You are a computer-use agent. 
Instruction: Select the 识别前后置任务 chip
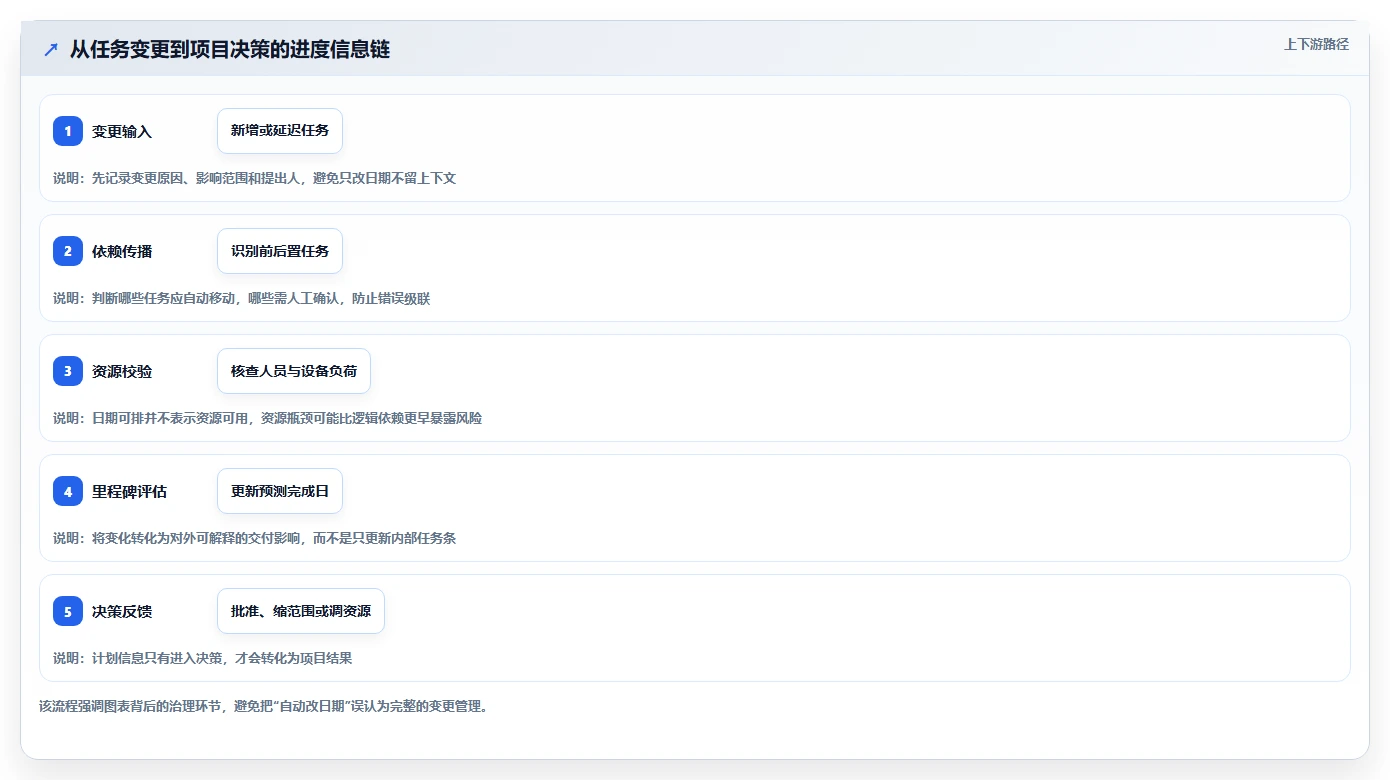280,251
